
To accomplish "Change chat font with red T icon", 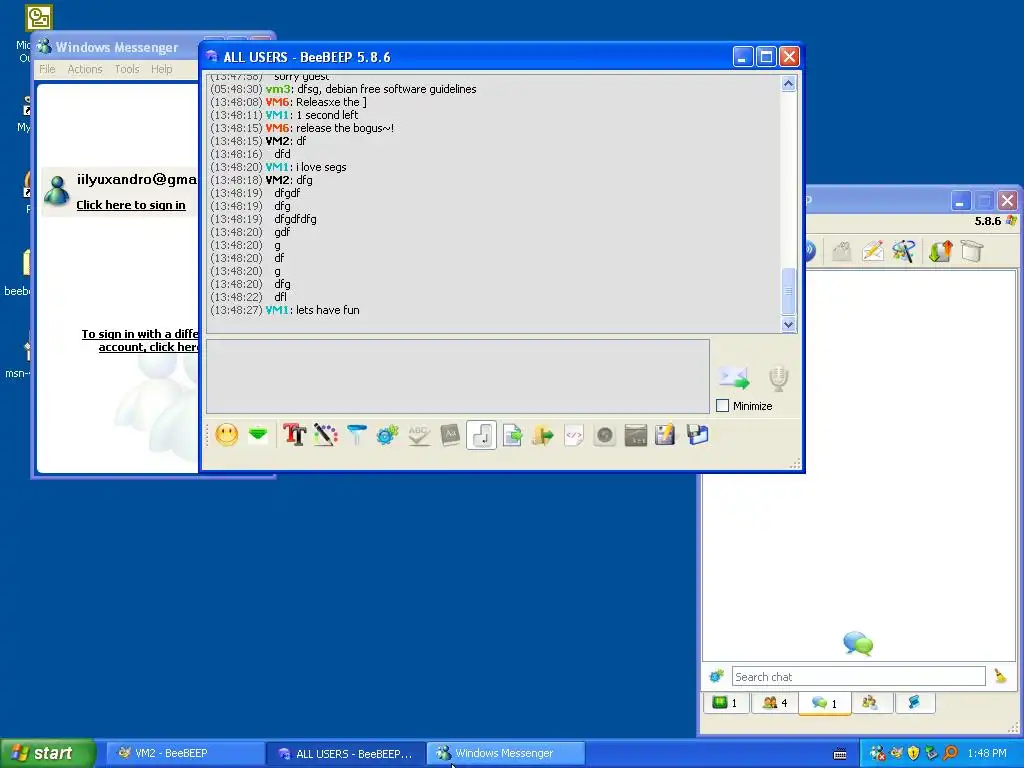I will pos(295,435).
